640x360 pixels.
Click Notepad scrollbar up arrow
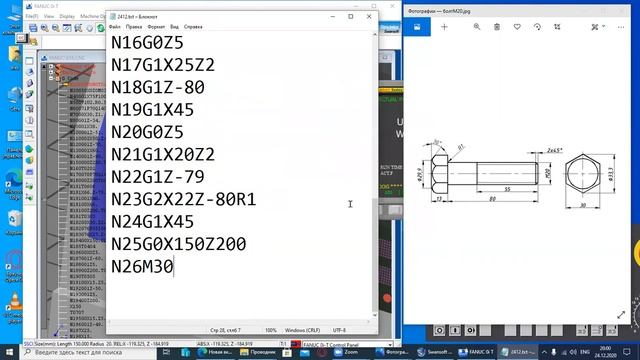pyautogui.click(x=375, y=35)
